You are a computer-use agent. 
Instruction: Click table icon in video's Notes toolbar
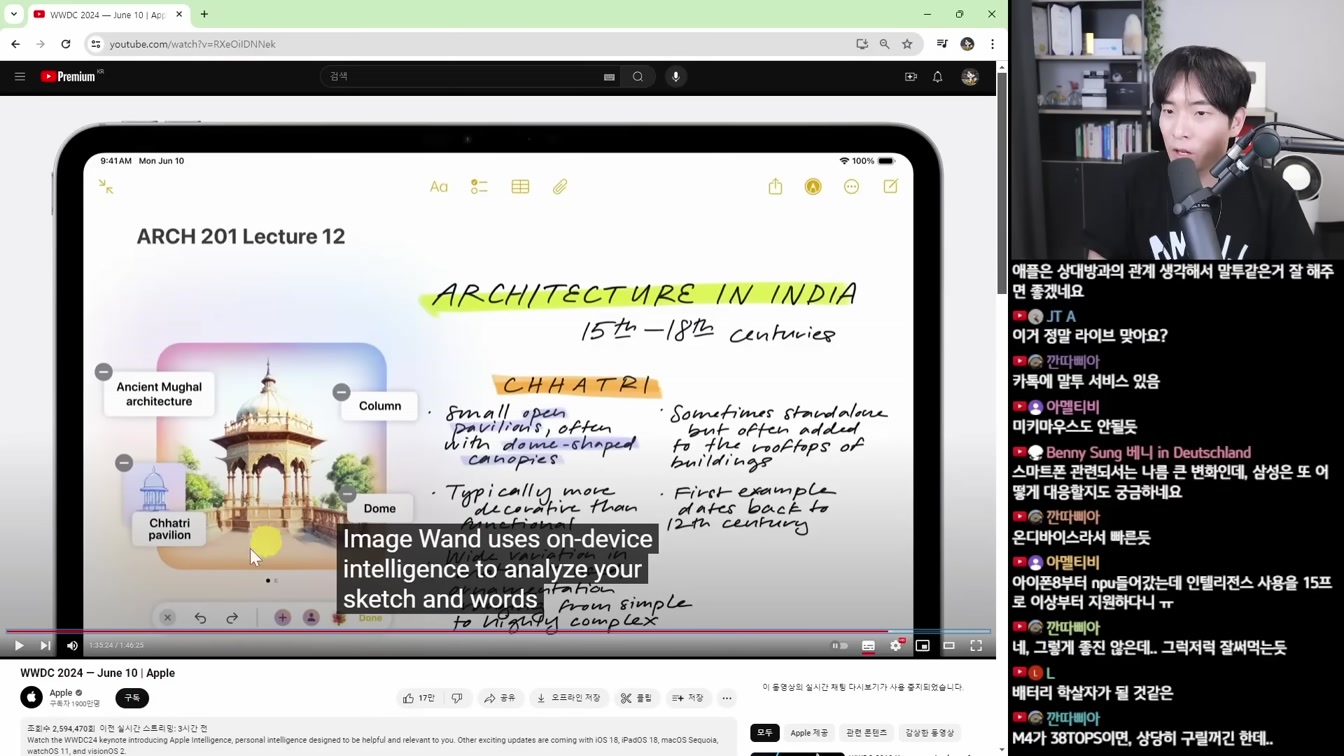[x=520, y=187]
